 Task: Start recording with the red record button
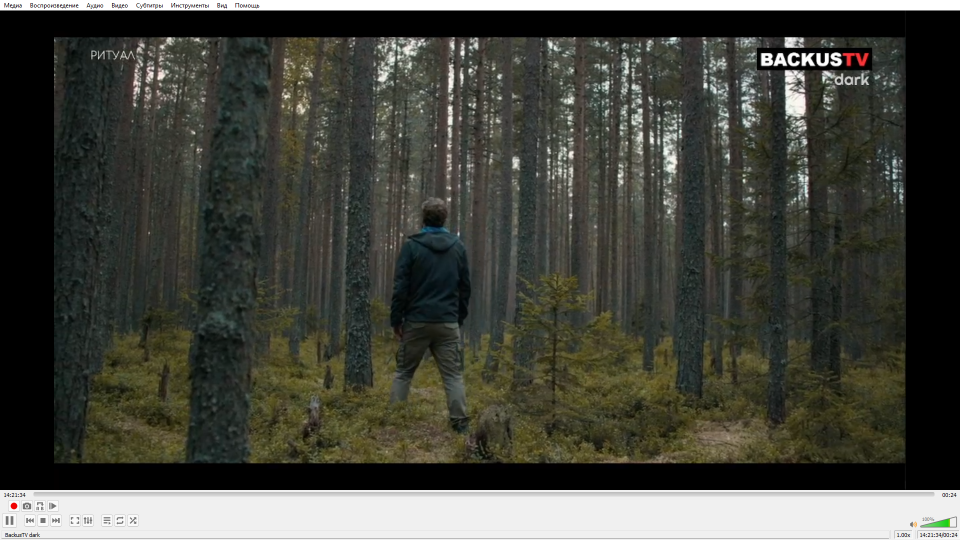click(13, 506)
